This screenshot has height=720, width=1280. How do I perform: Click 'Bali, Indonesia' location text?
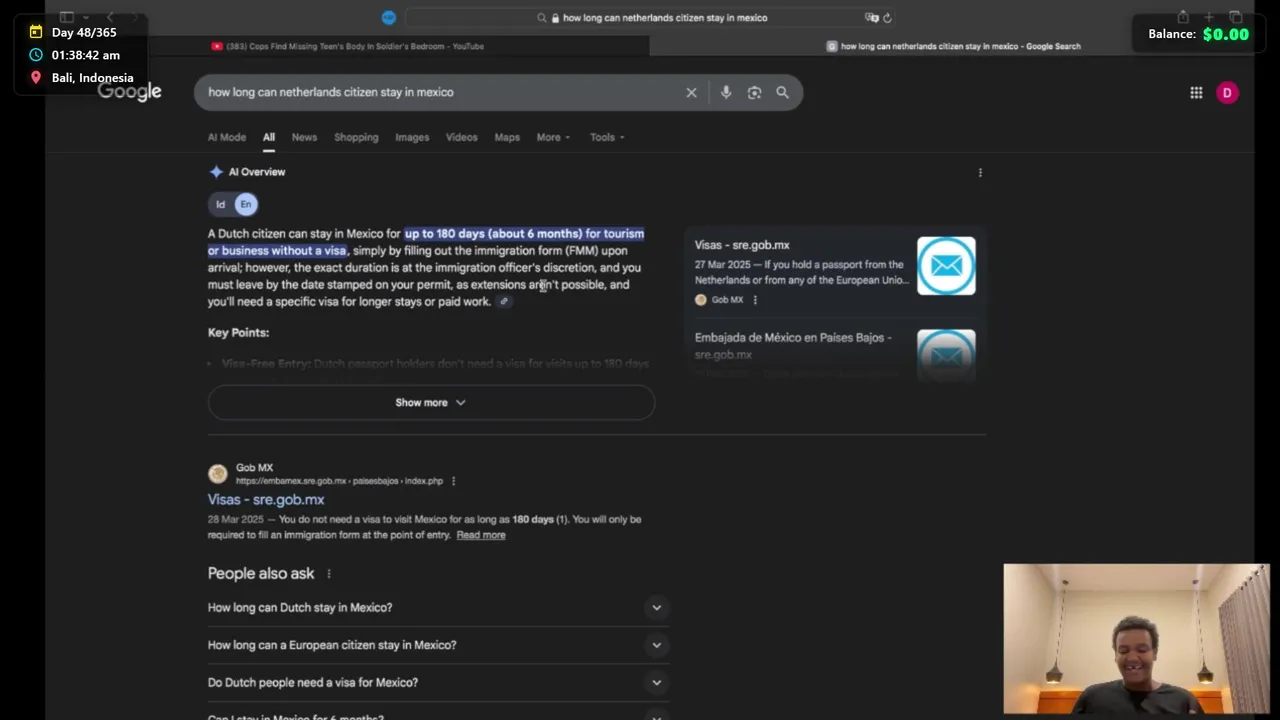point(92,77)
